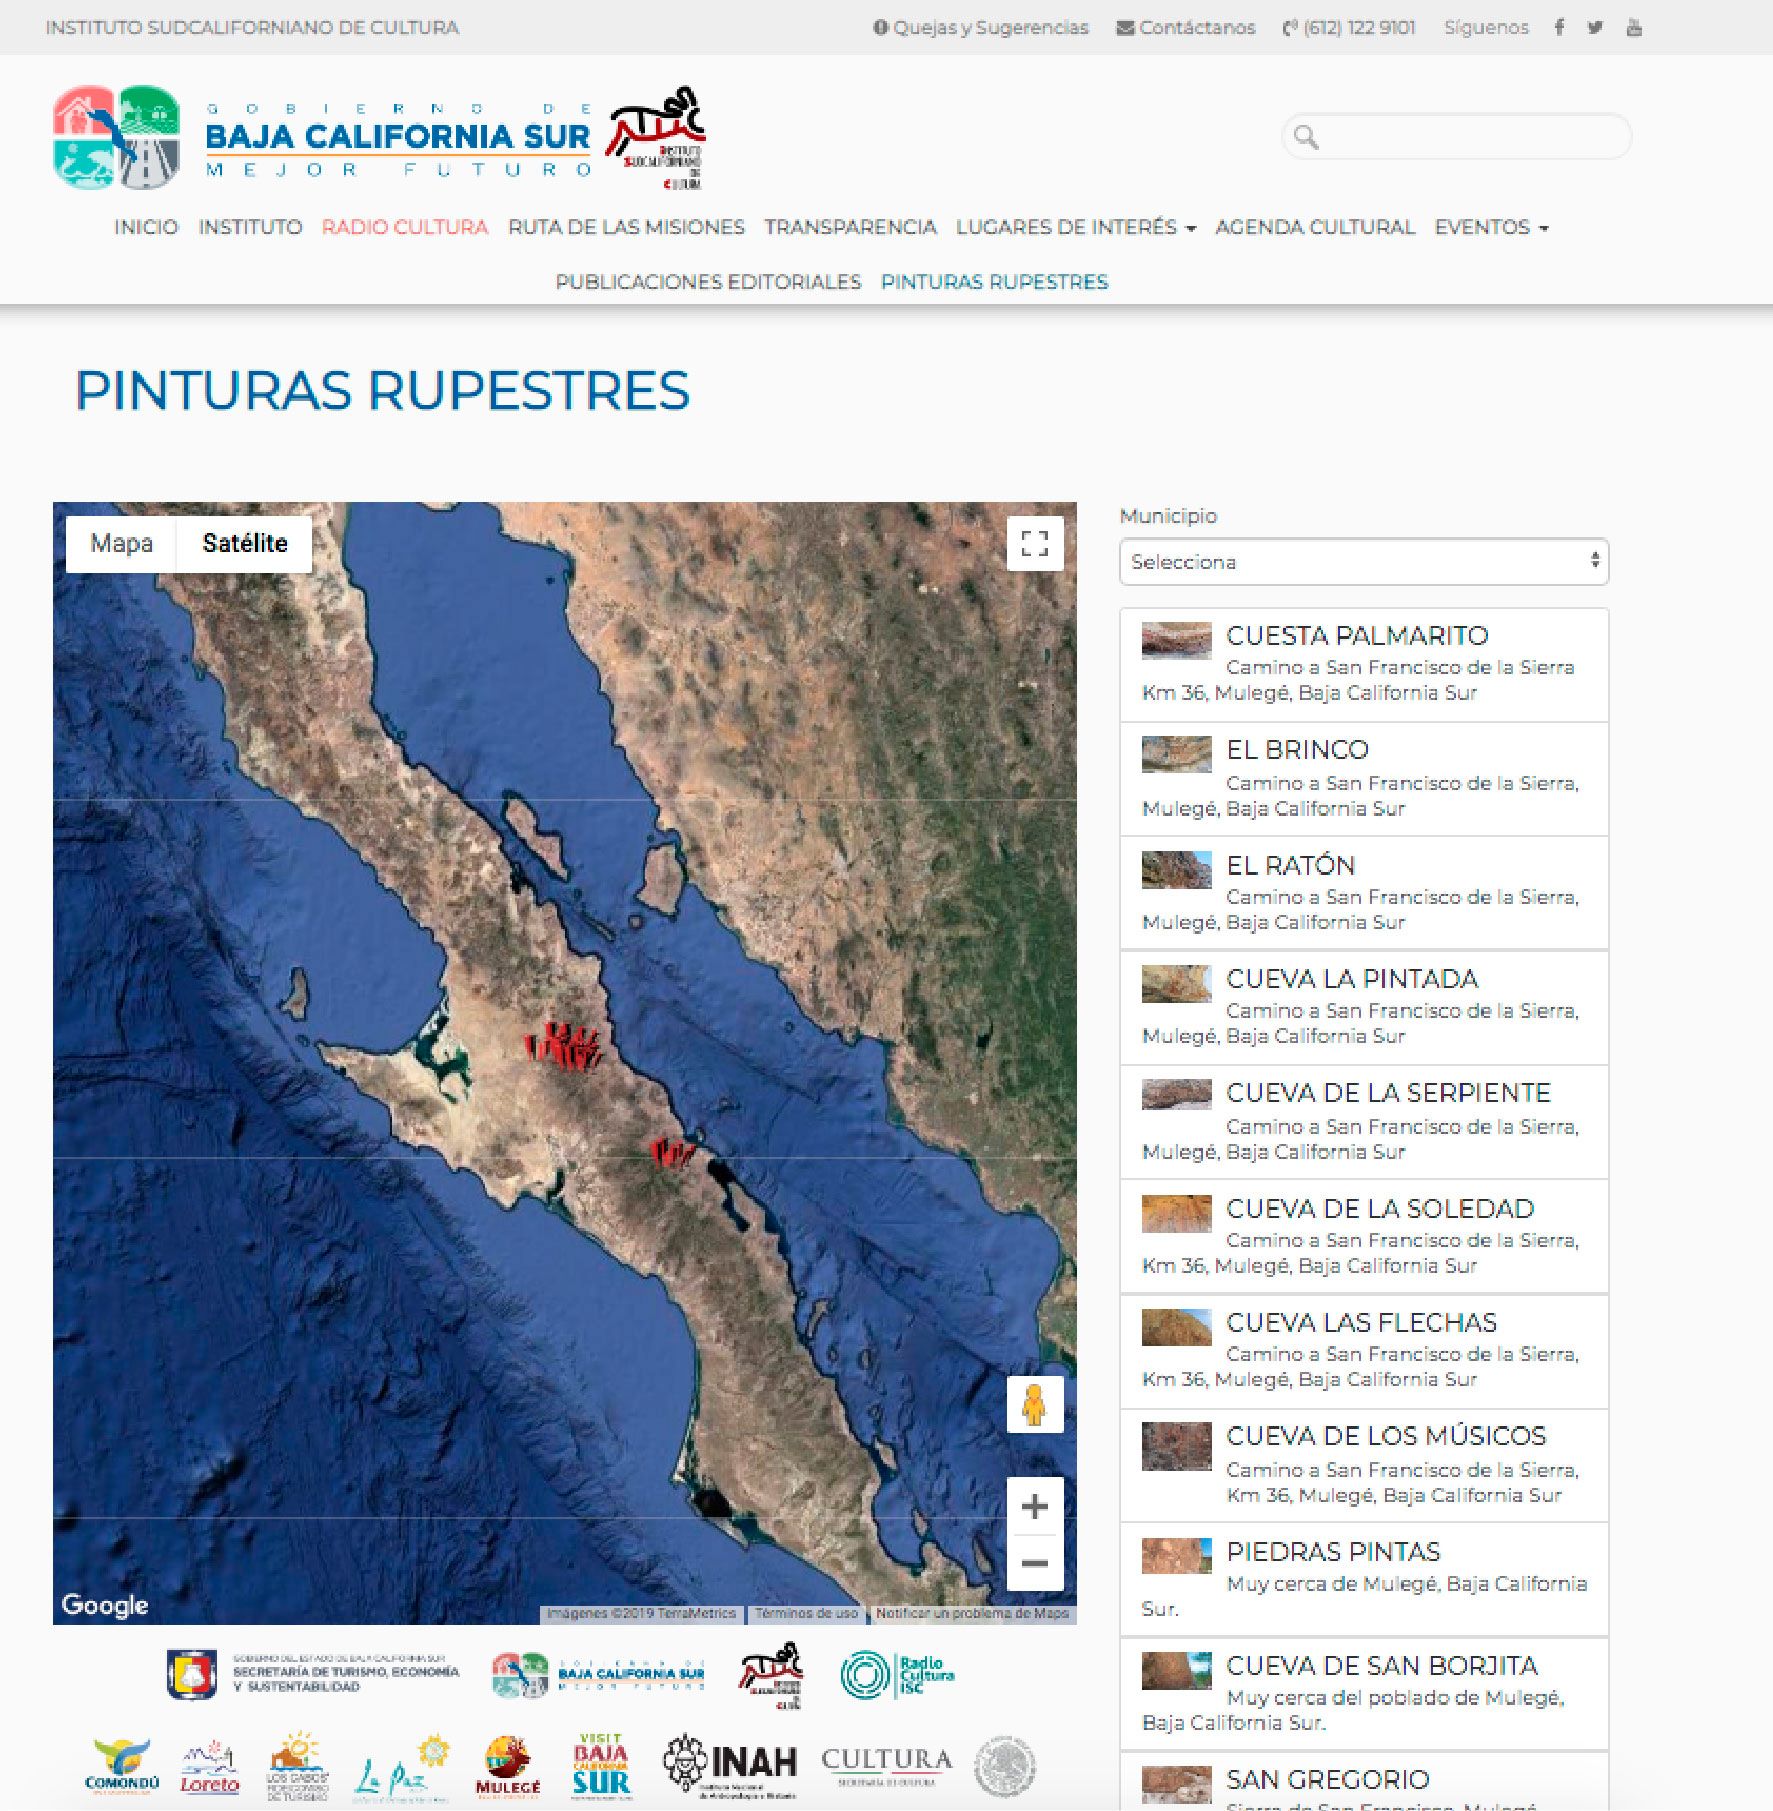Open the Twitter social icon
The width and height of the screenshot is (1773, 1811).
click(1595, 27)
